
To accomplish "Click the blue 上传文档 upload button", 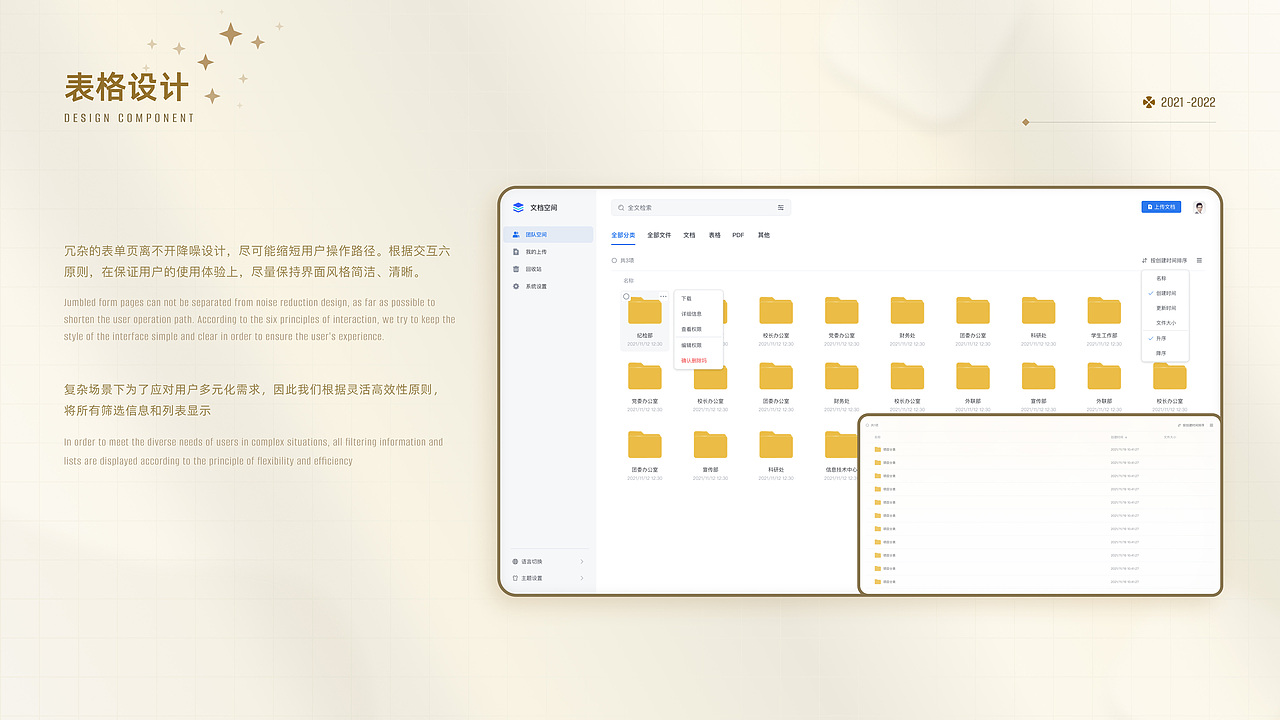I will (x=1161, y=207).
